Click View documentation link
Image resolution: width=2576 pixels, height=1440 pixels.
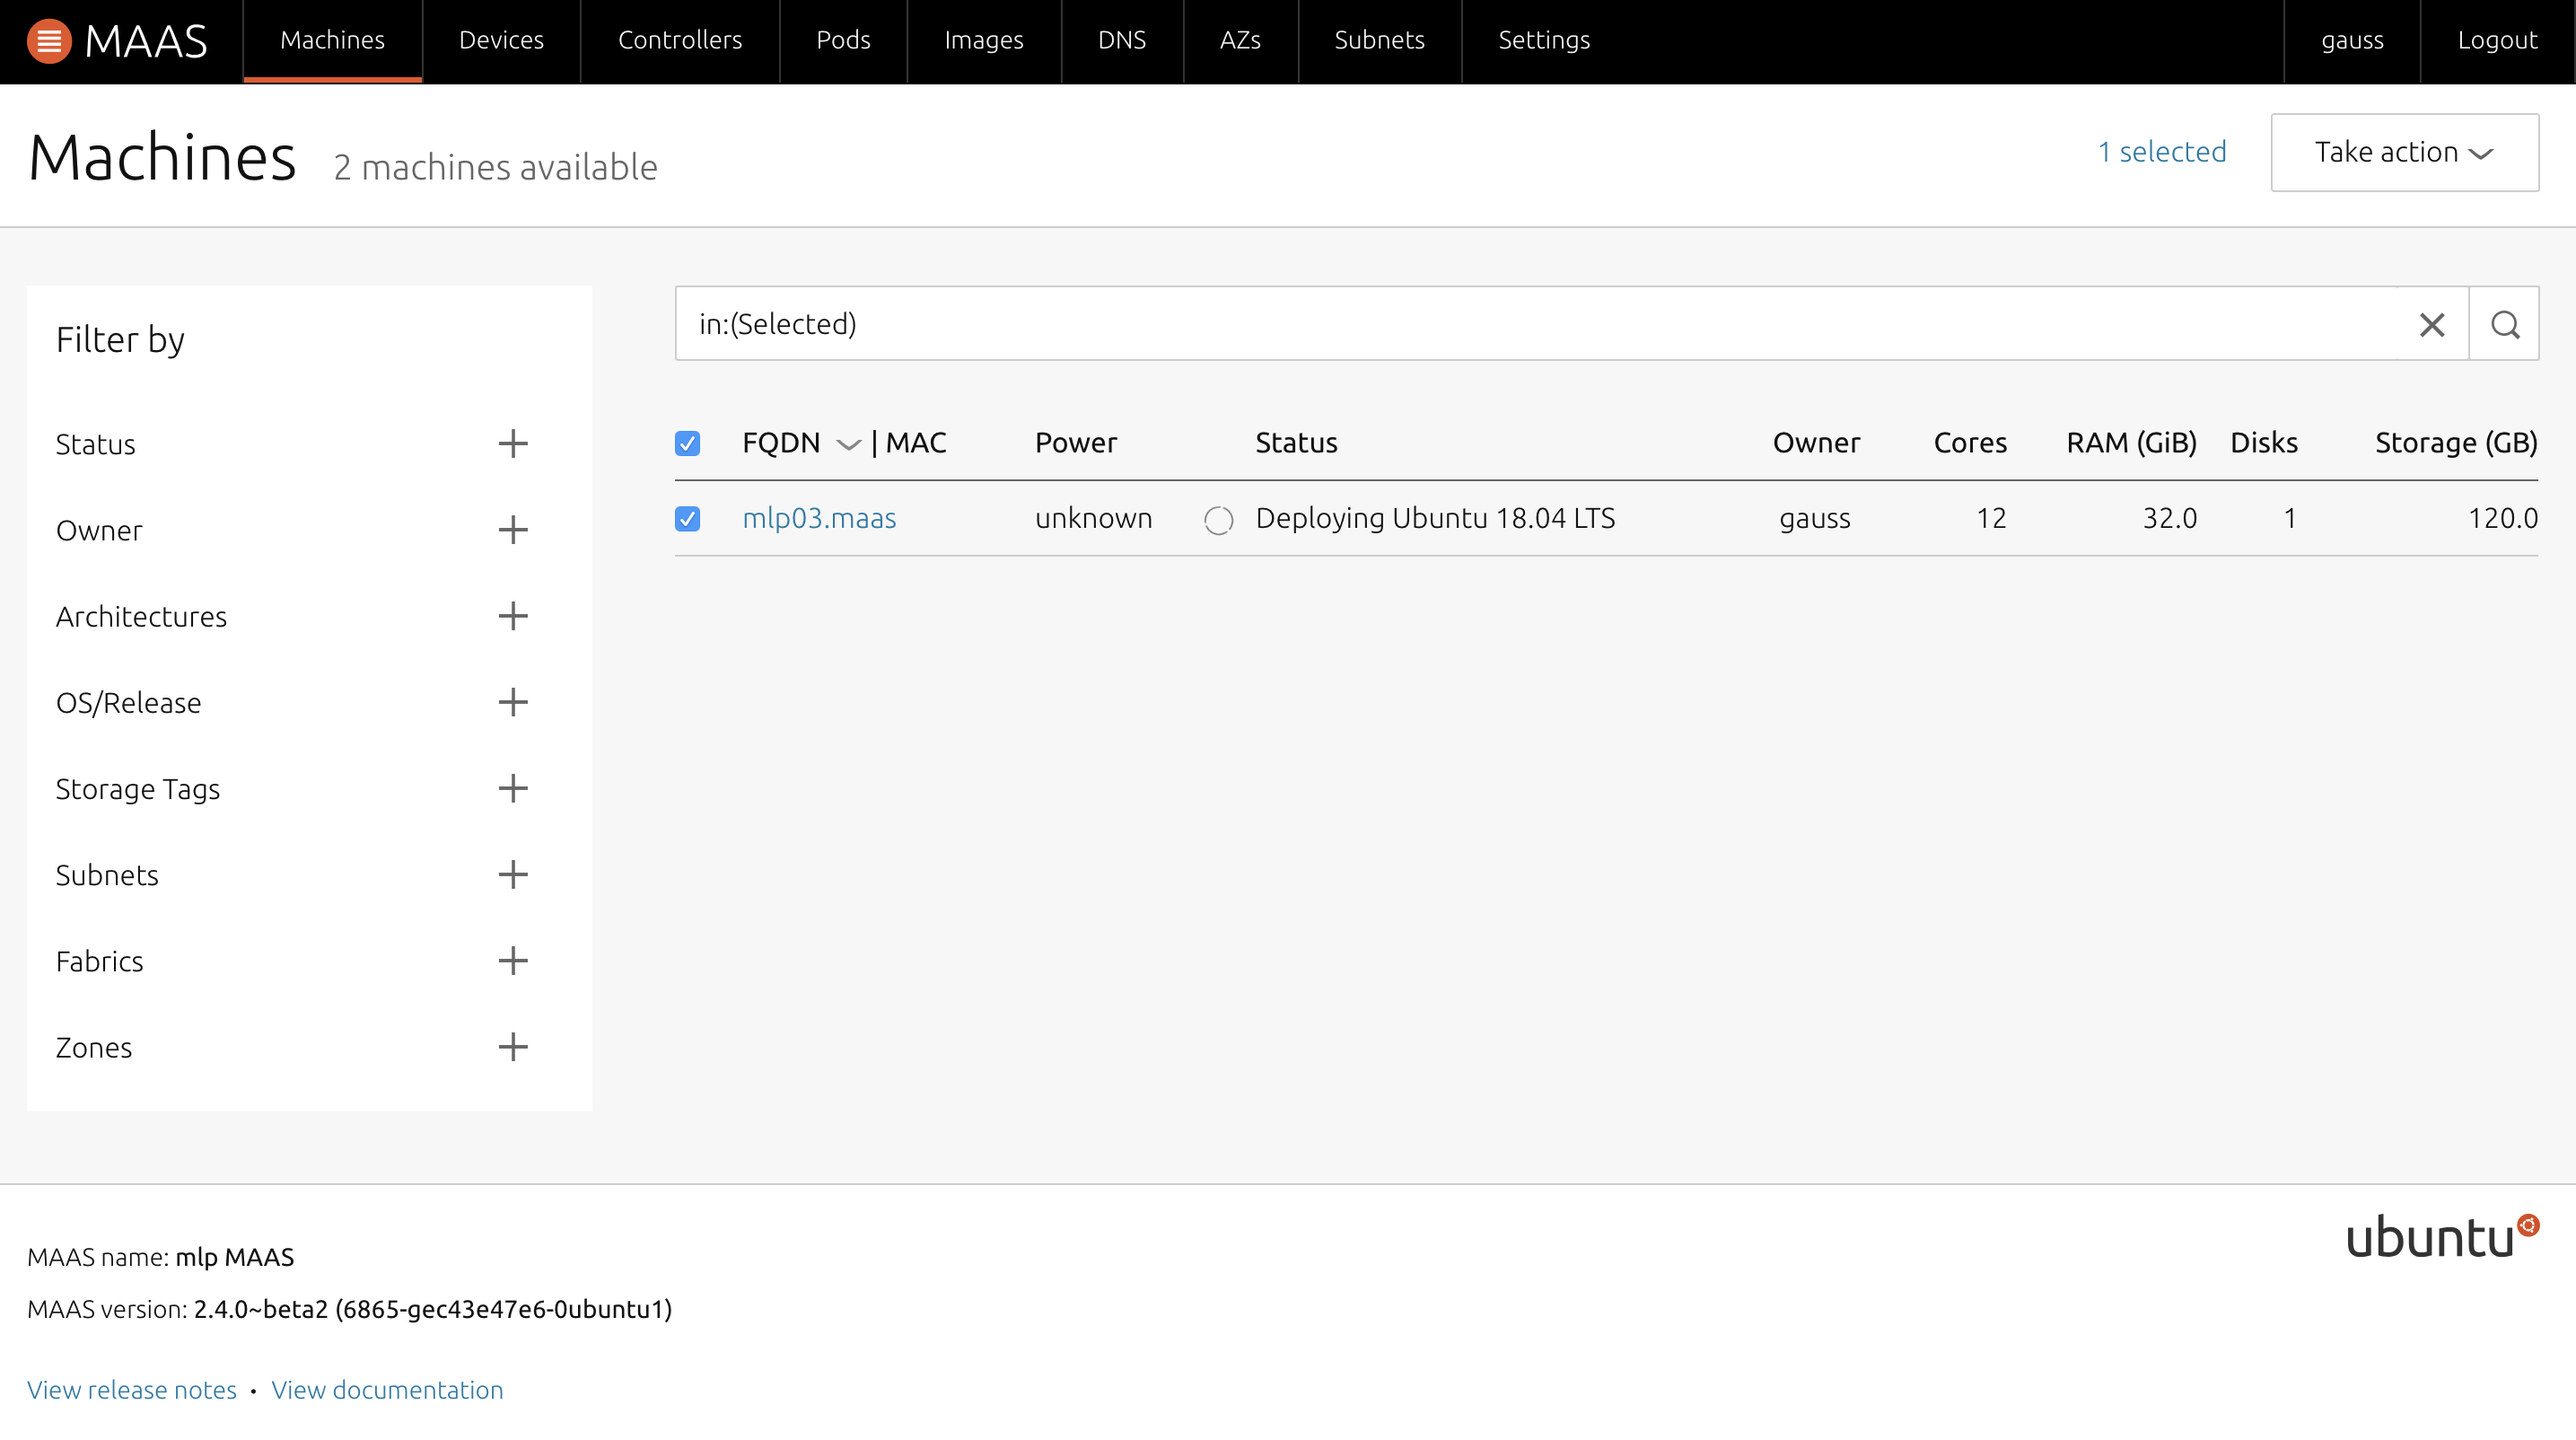tap(387, 1389)
